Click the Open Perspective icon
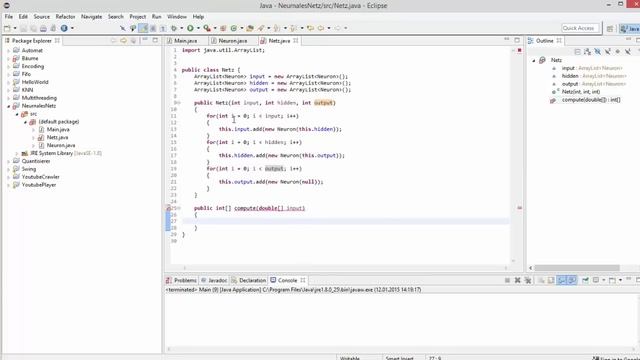The width and height of the screenshot is (640, 360). click(610, 28)
